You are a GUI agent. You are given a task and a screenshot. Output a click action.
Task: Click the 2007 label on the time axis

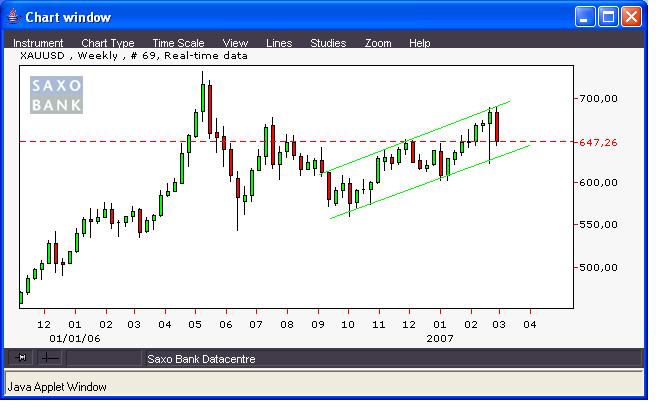point(441,338)
